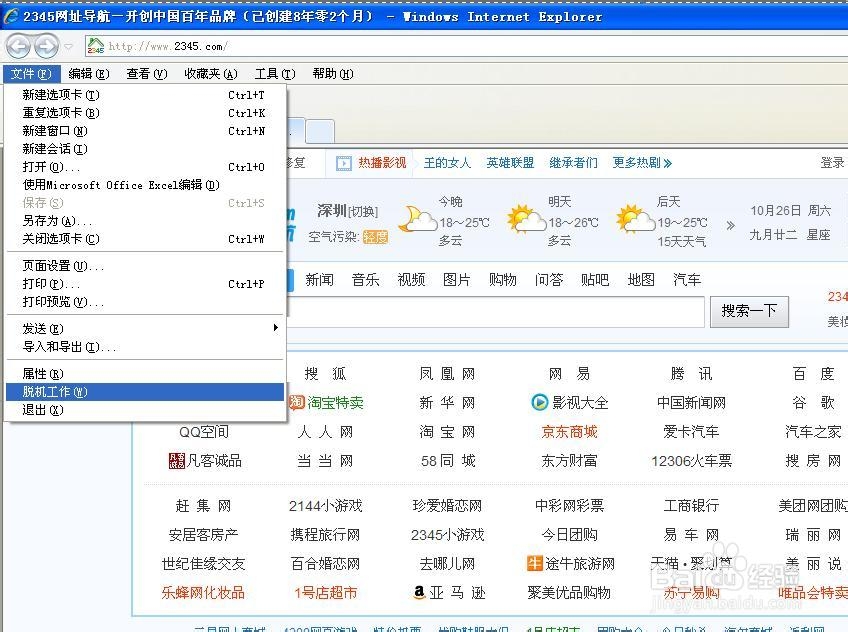Open the 王的女人 link
Screen dimensions: 848x632
coord(447,163)
